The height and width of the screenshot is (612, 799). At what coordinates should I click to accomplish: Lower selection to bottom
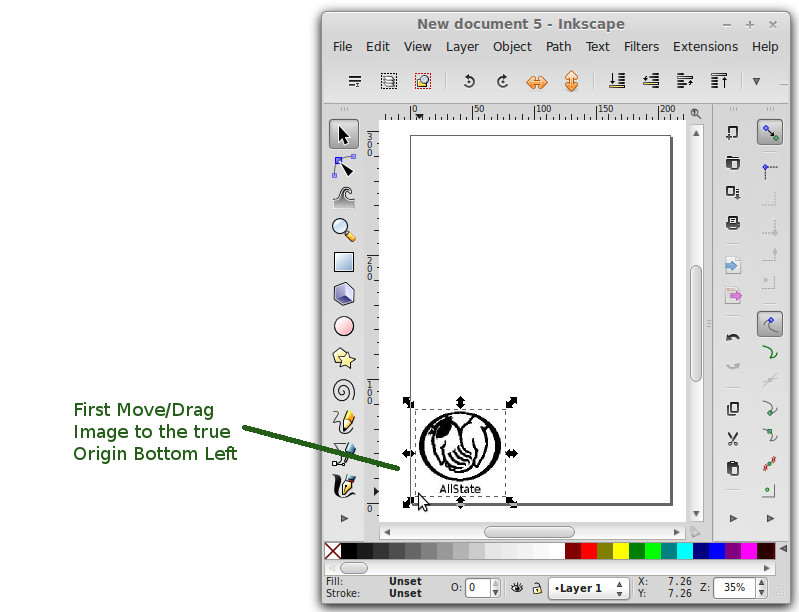coord(617,81)
